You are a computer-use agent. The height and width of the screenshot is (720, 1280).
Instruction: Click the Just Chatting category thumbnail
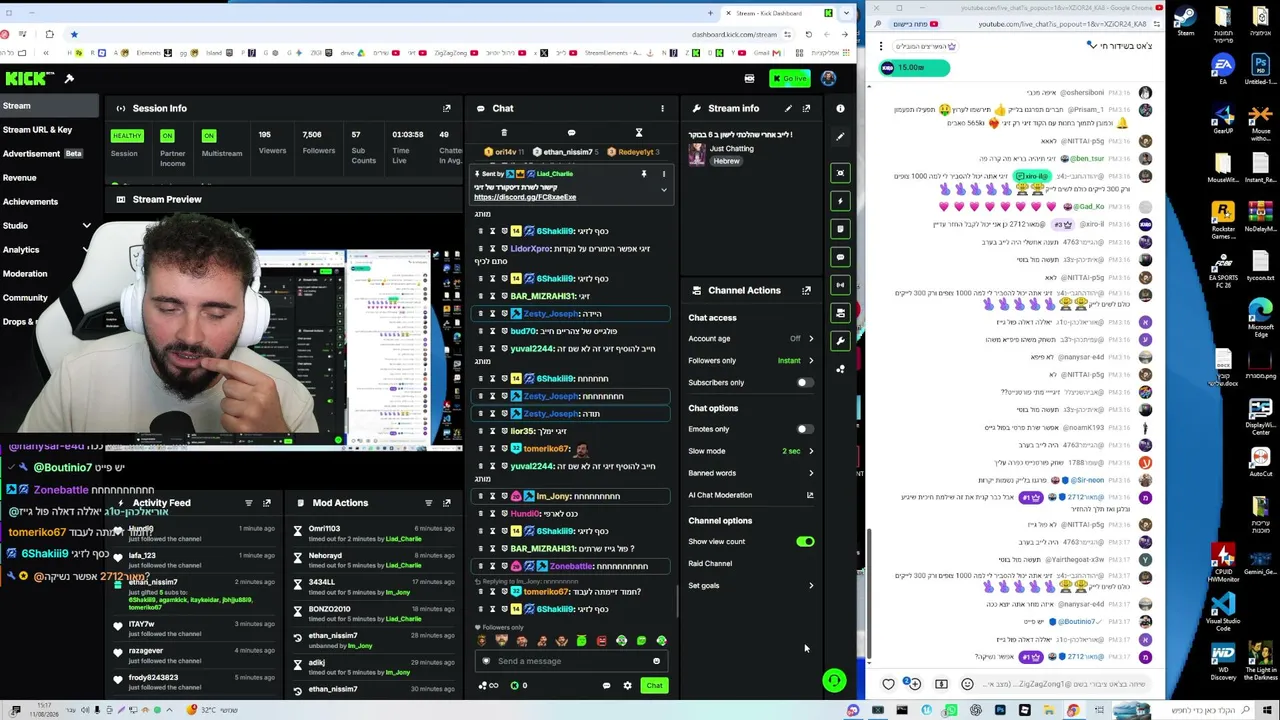pyautogui.click(x=697, y=154)
